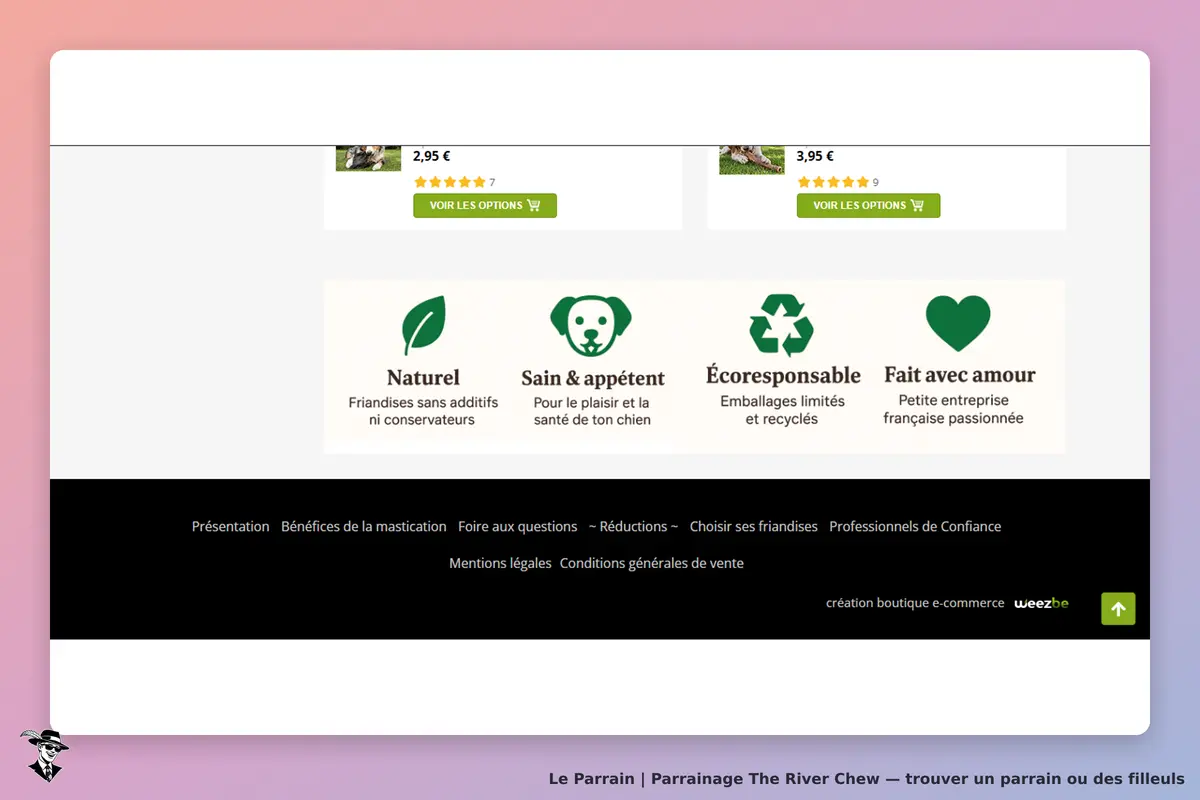Click the Écoresponsable heading text

click(x=783, y=376)
